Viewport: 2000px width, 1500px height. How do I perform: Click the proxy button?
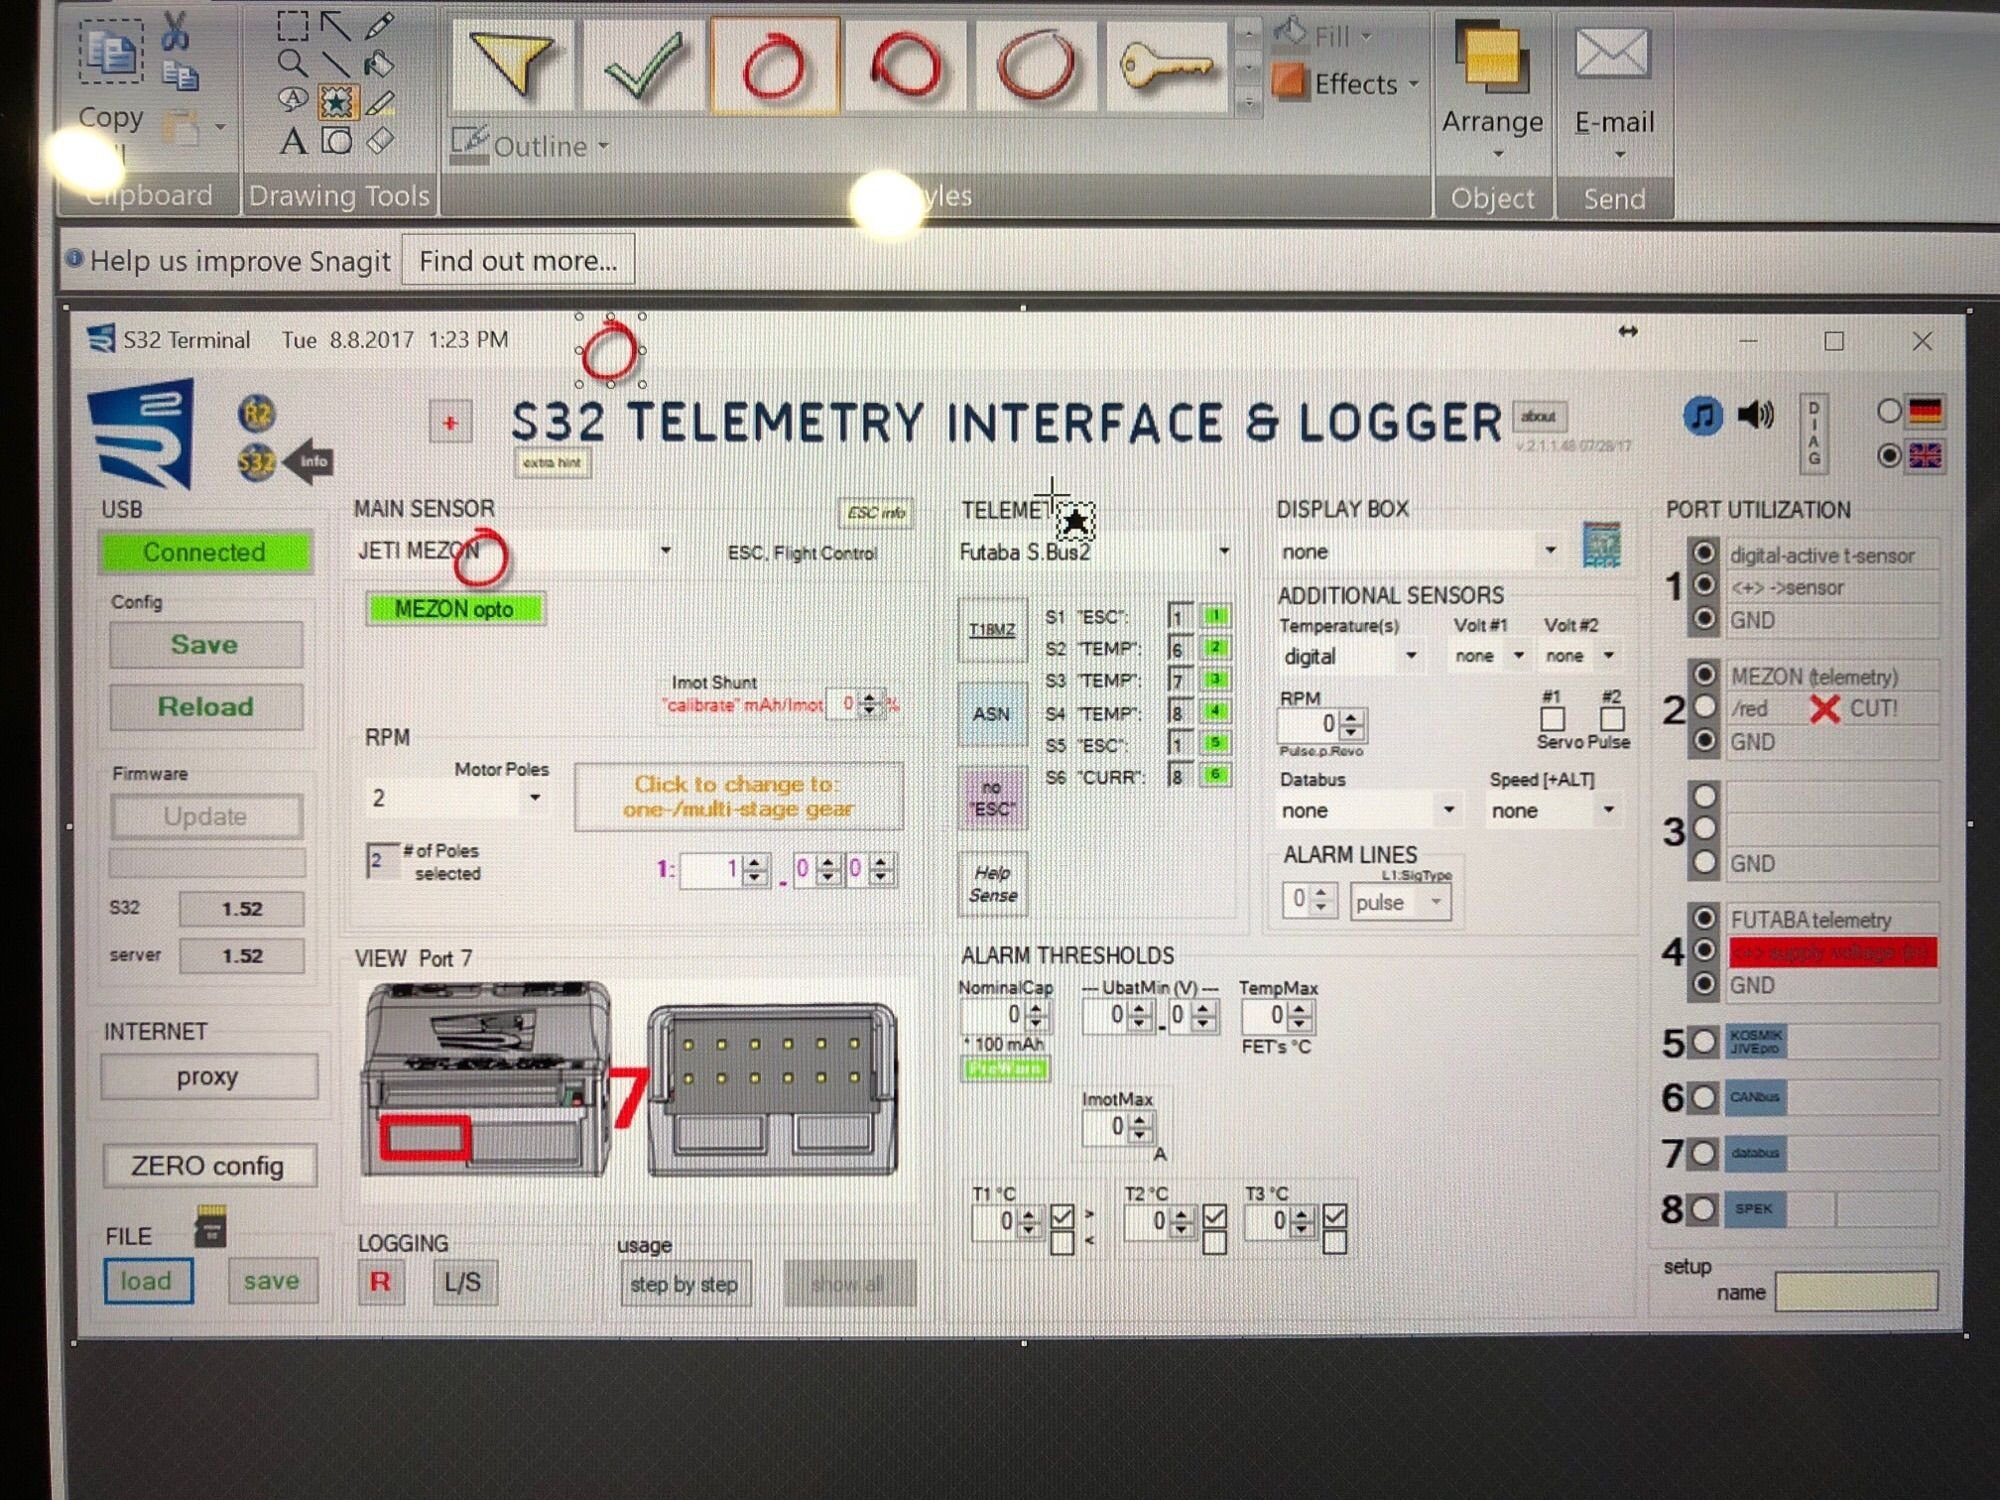208,1077
